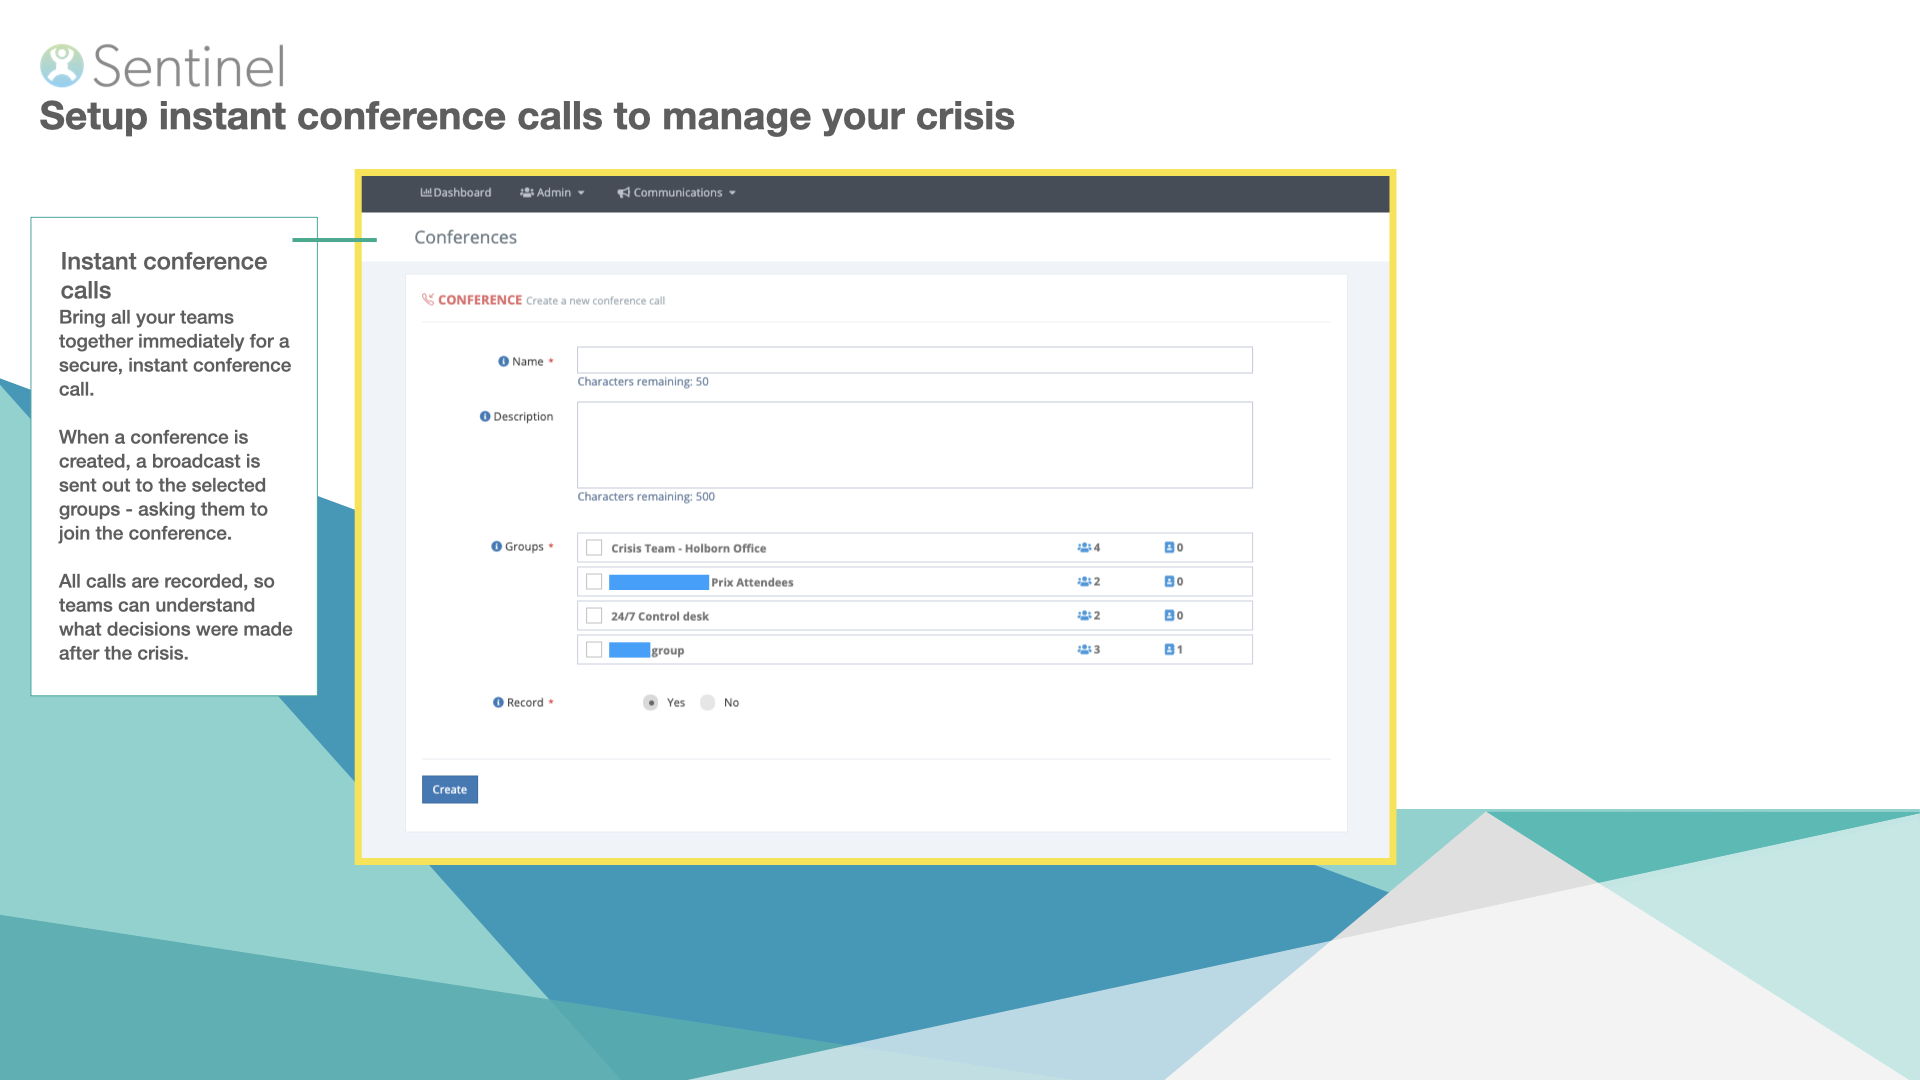Click the Record info icon
Image resolution: width=1920 pixels, height=1080 pixels.
point(498,703)
